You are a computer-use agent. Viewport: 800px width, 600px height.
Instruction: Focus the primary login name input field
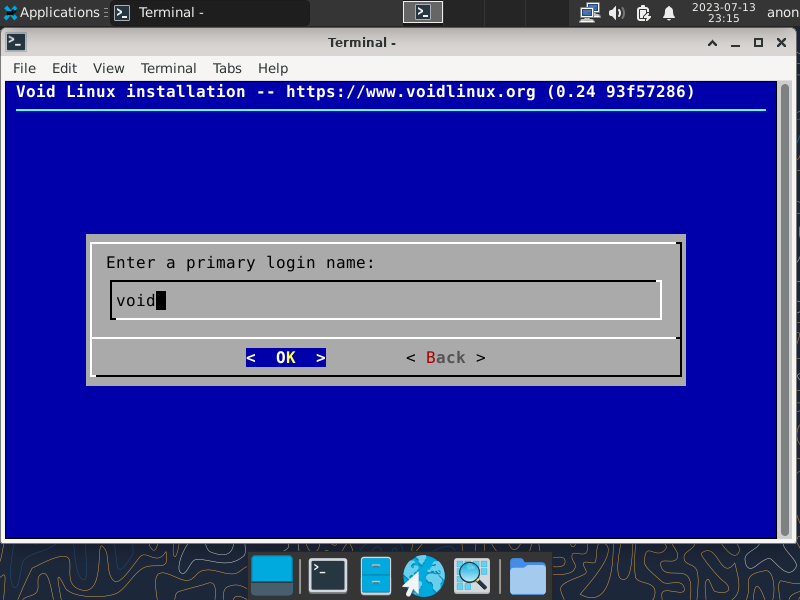(x=386, y=300)
